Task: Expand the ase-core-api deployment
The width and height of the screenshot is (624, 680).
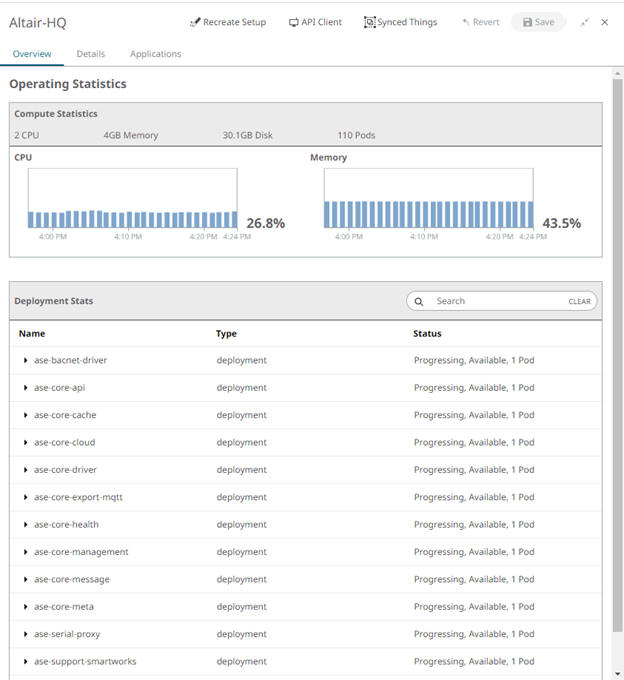Action: tap(25, 388)
